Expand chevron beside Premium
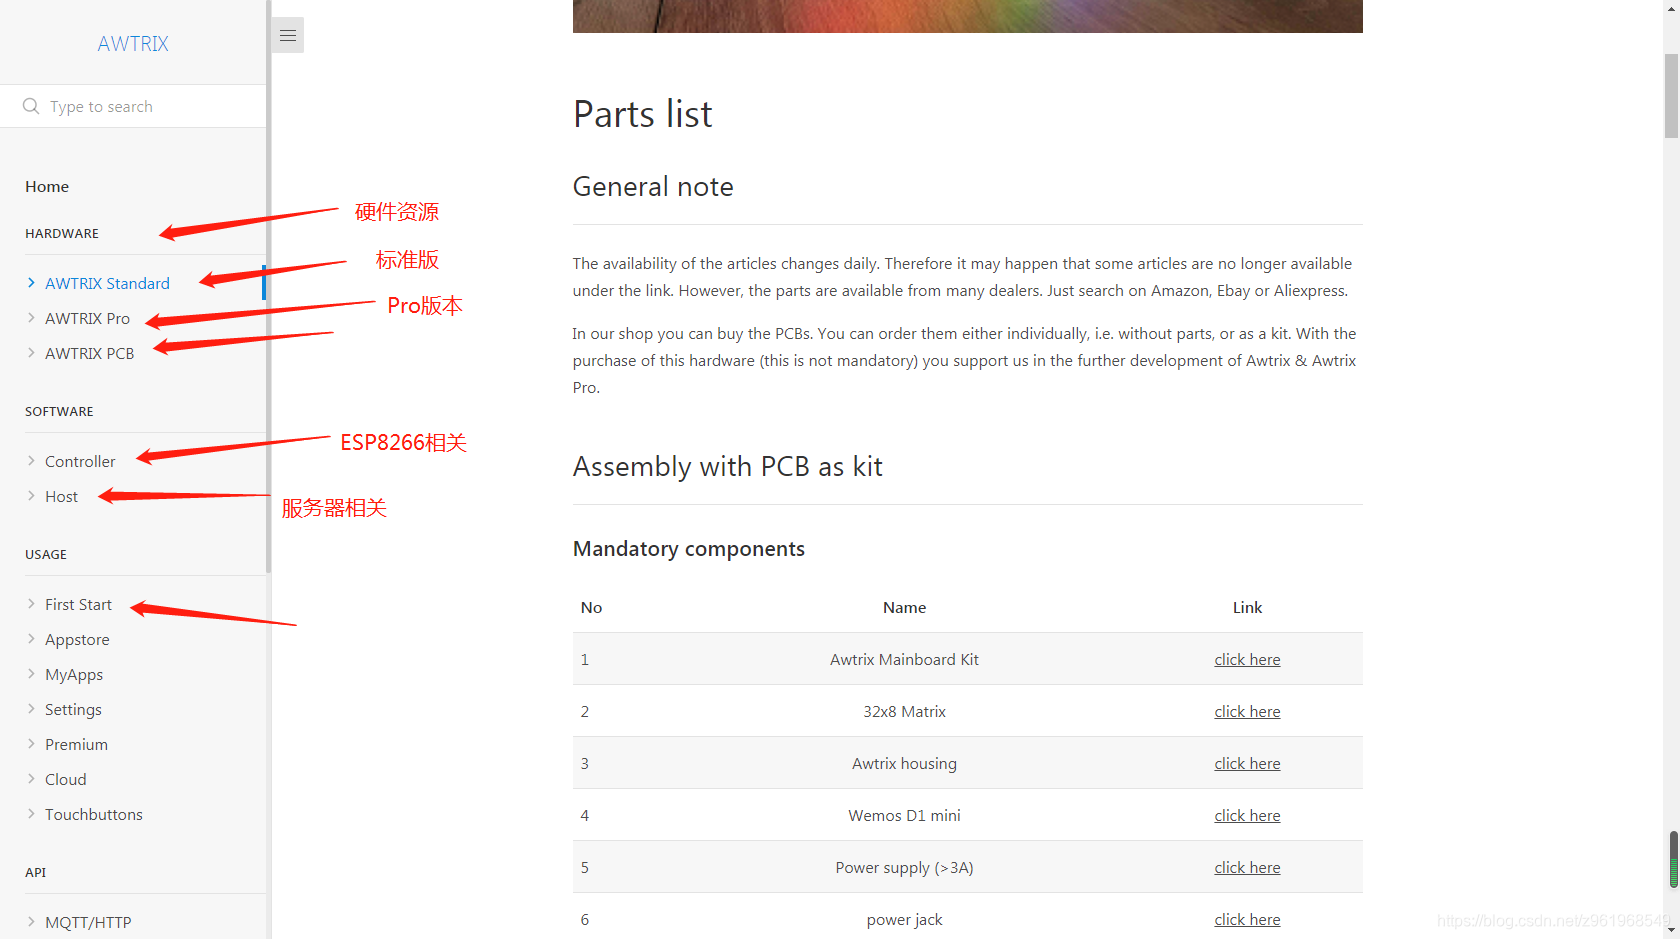Screen dimensions: 1680x939 point(31,744)
